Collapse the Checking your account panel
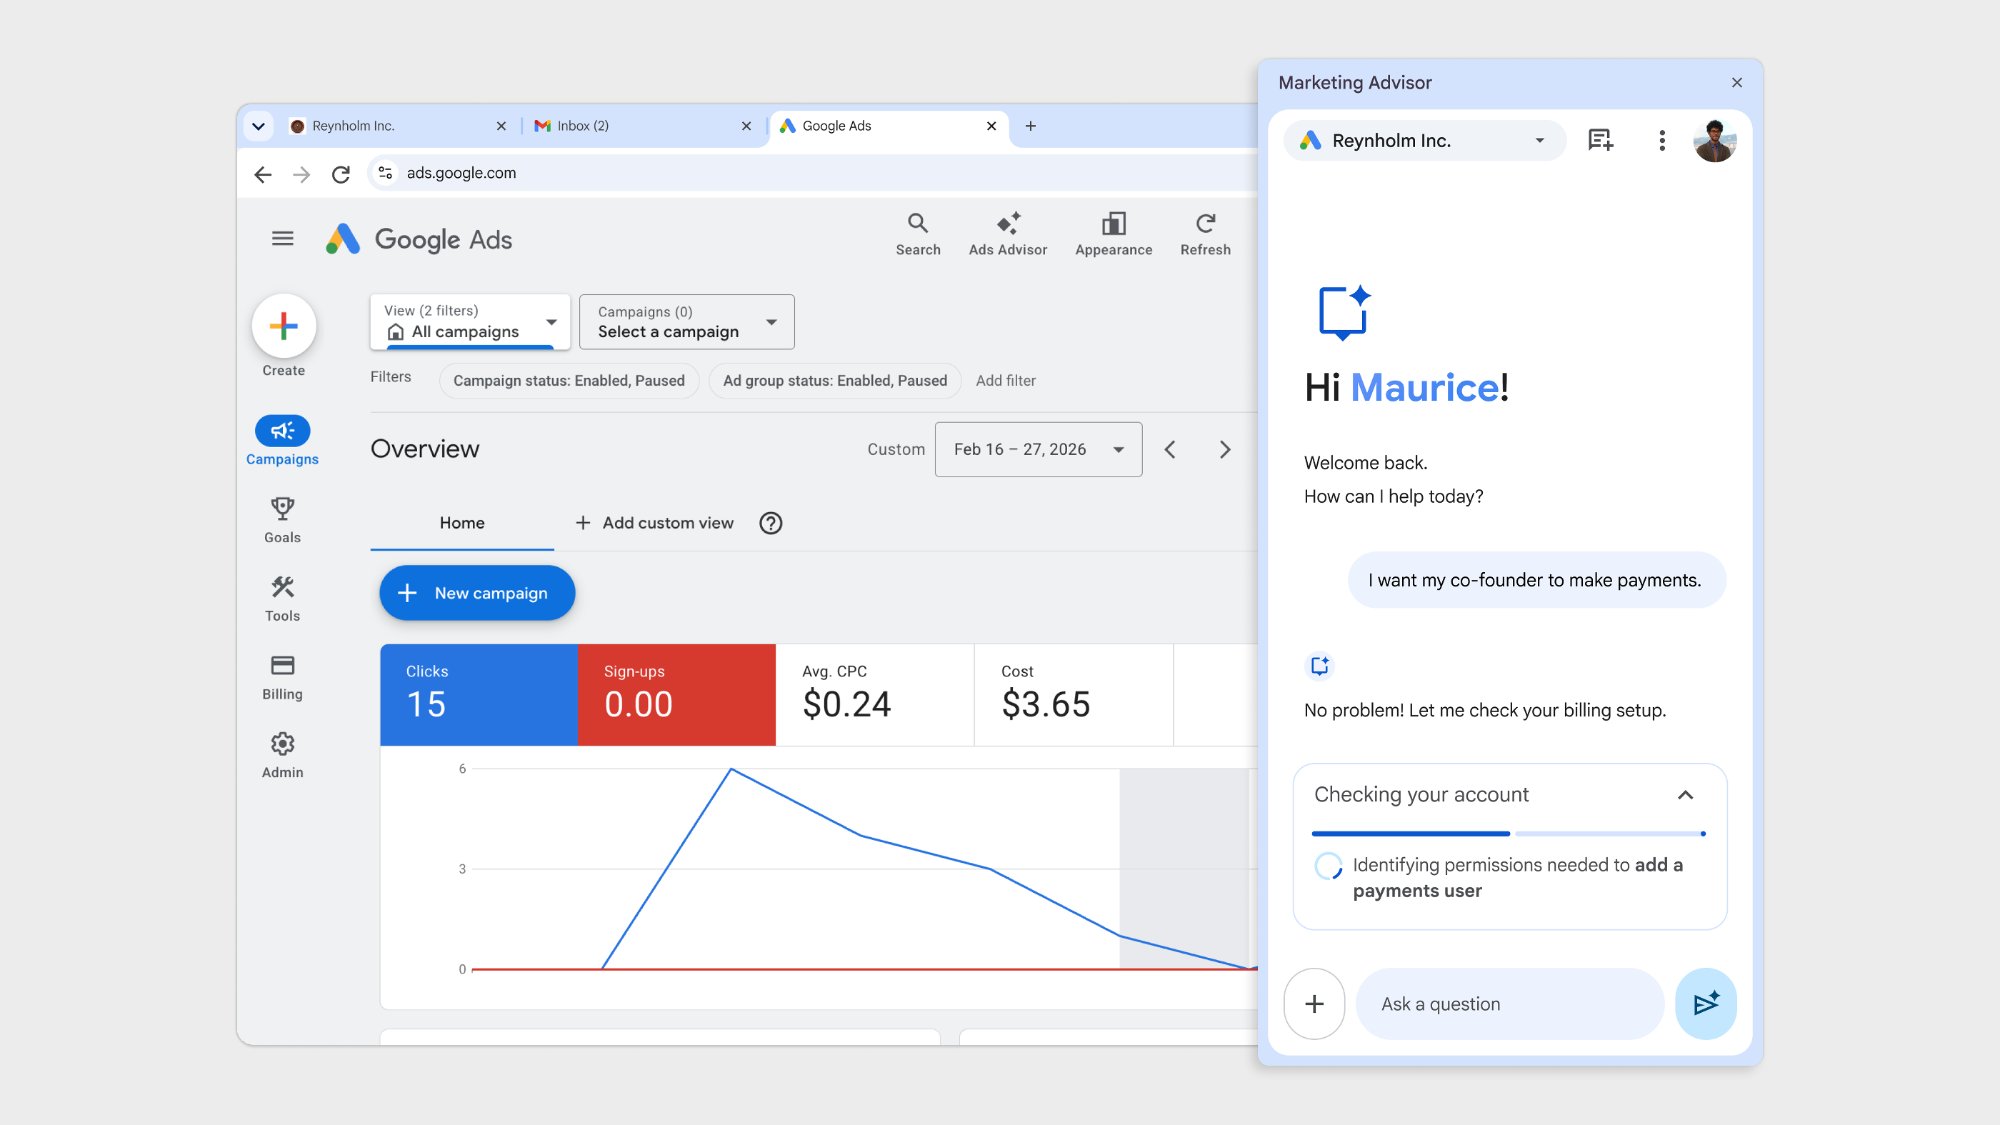The image size is (2000, 1125). tap(1685, 795)
